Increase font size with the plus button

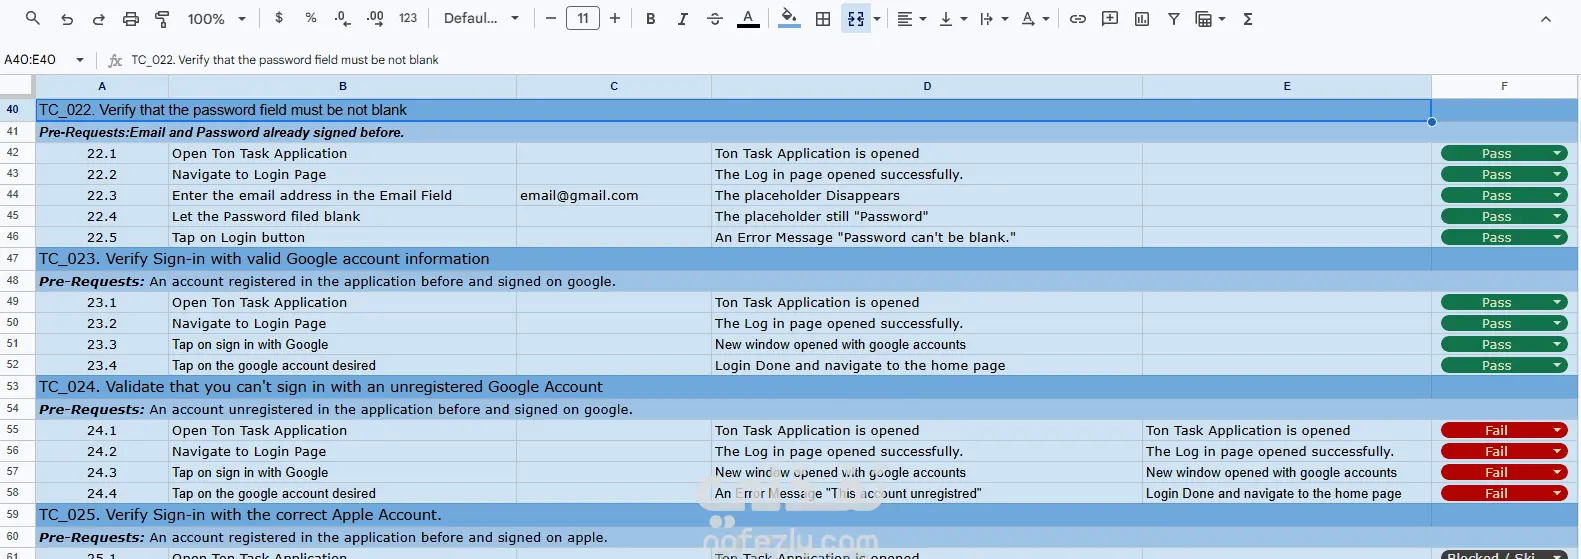(x=615, y=18)
